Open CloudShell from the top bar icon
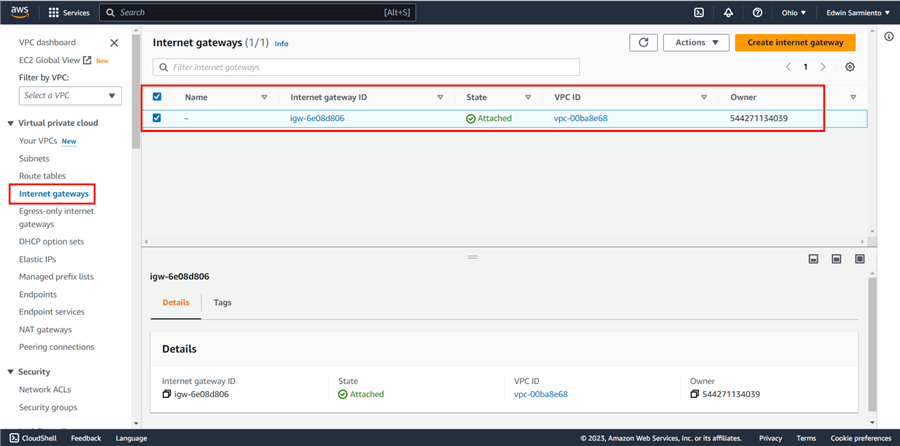Viewport: 900px width, 446px height. pyautogui.click(x=699, y=13)
